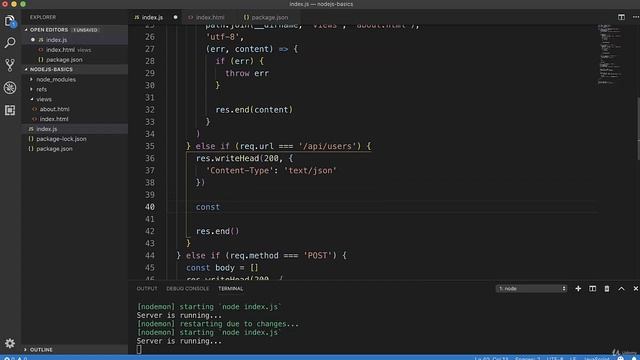
Task: Open the Explorer view in activity bar
Action: pyautogui.click(x=10, y=21)
